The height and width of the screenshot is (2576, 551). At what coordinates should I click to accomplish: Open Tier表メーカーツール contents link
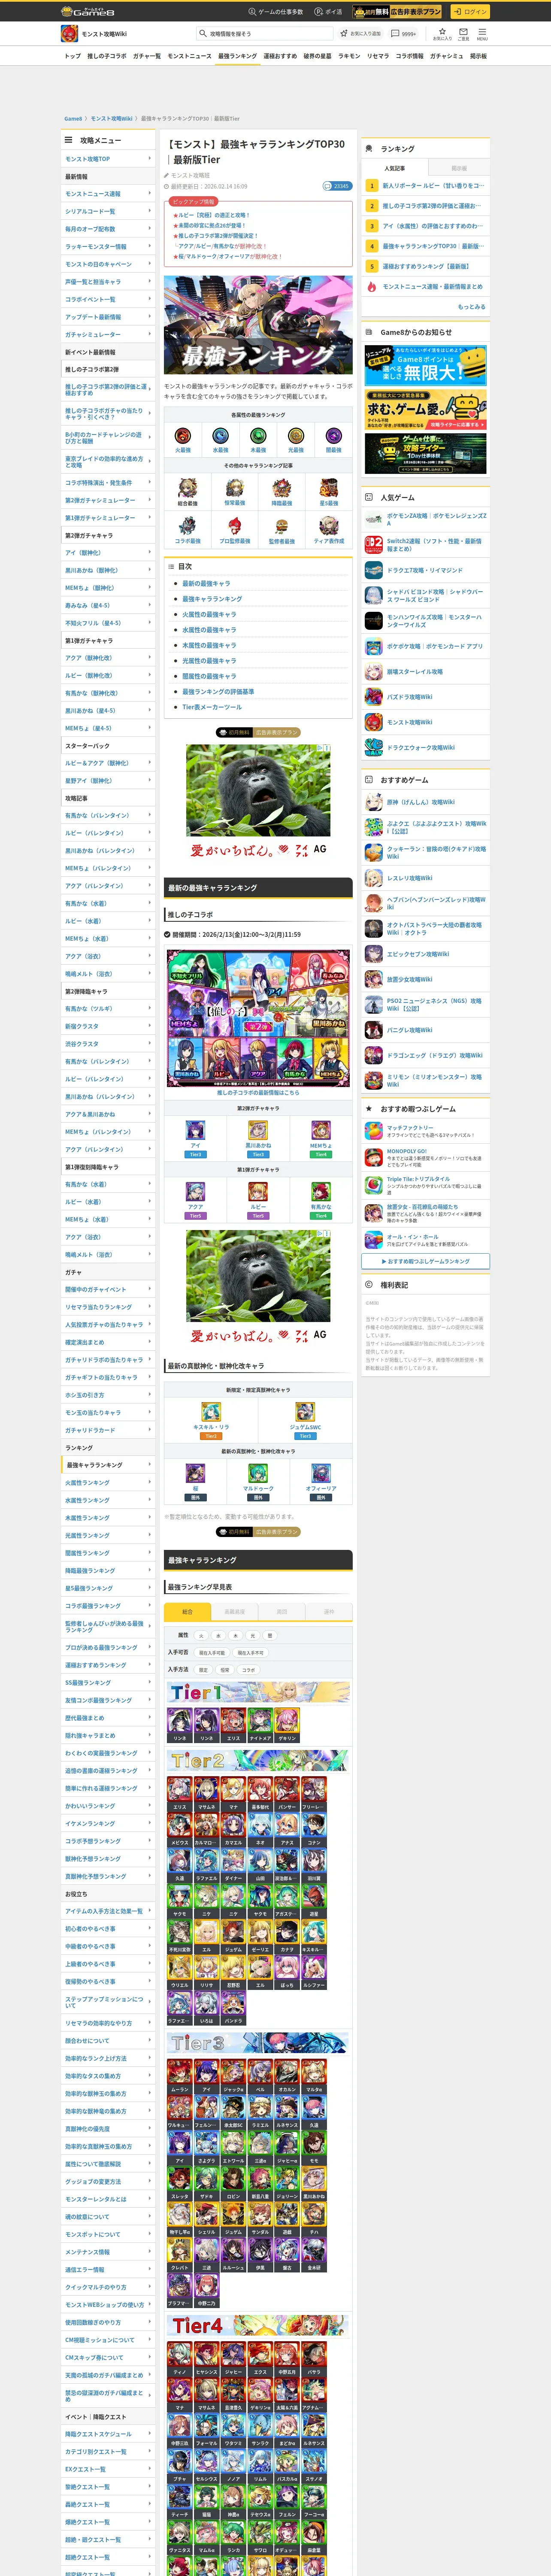[212, 707]
